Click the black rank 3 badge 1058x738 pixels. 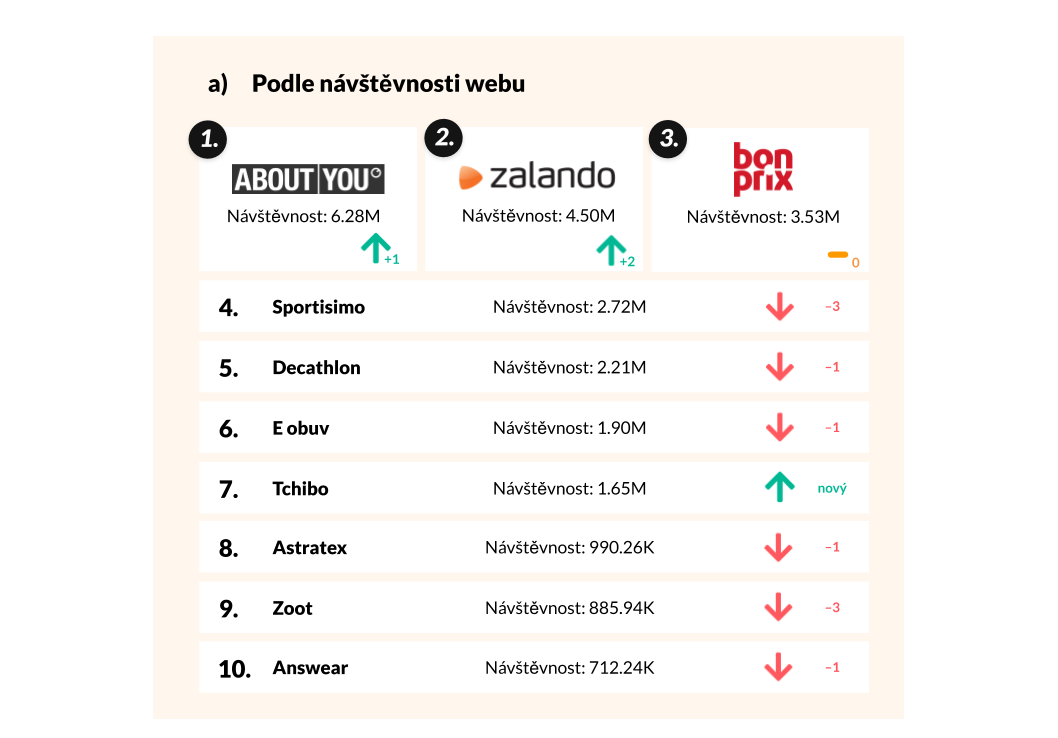[669, 139]
